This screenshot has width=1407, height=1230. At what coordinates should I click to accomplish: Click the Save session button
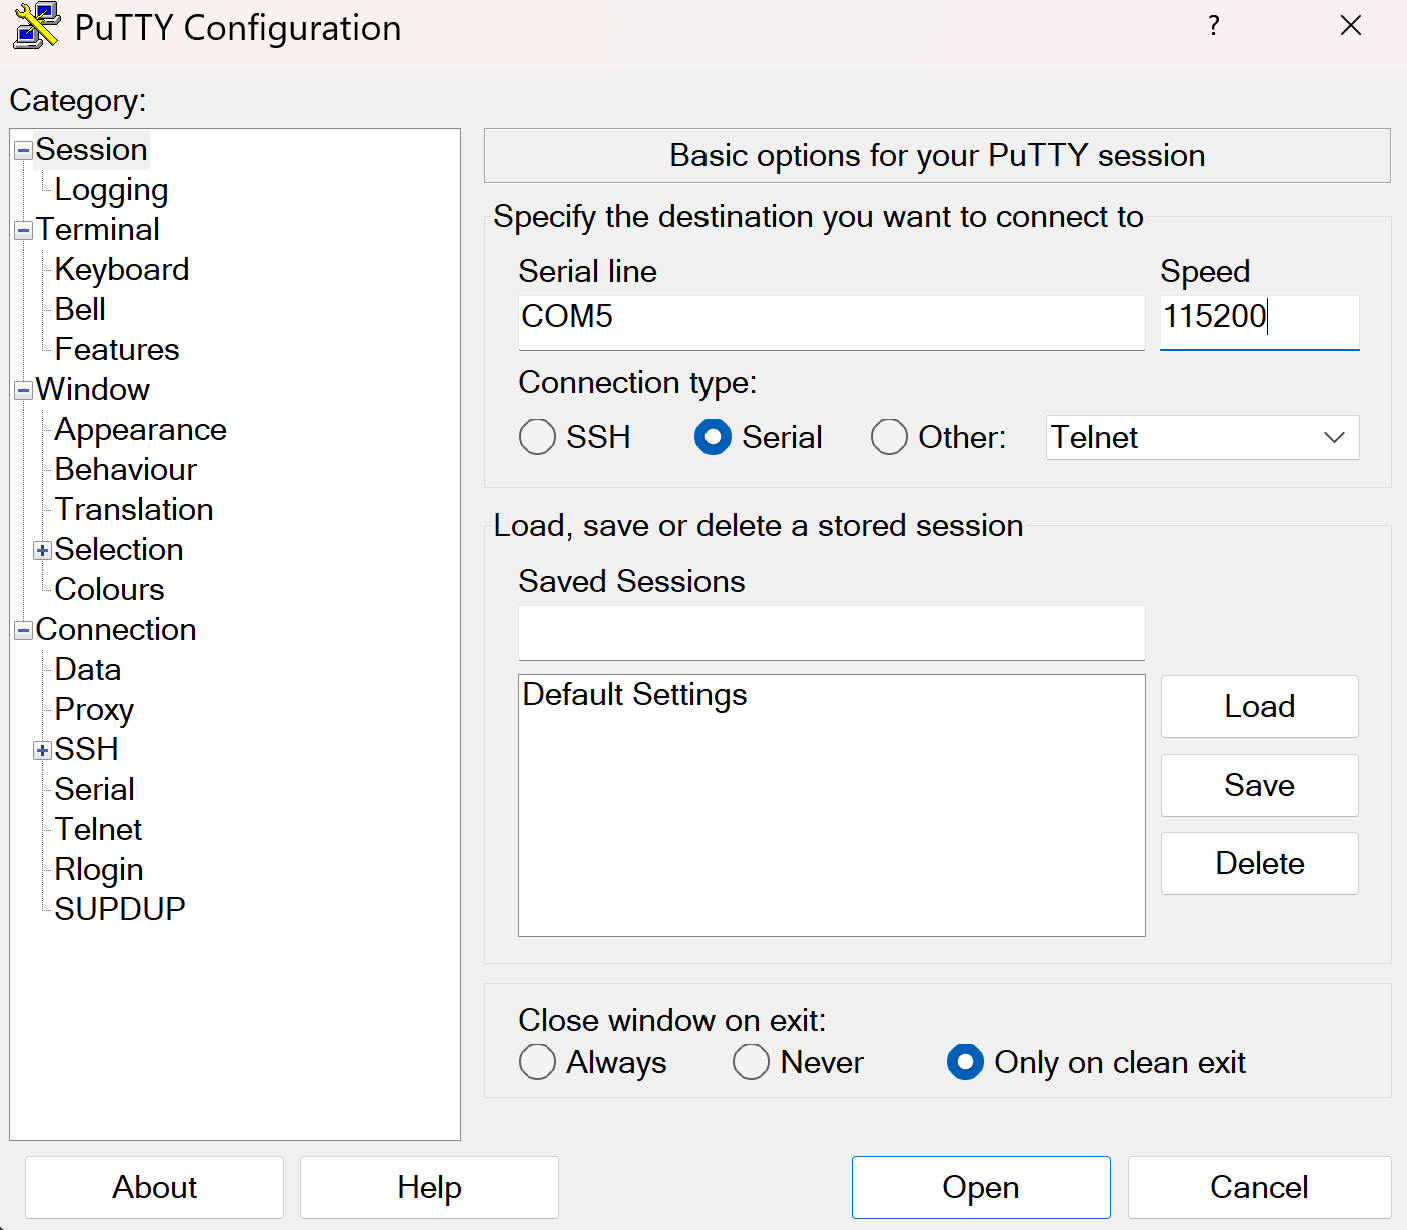click(x=1260, y=785)
